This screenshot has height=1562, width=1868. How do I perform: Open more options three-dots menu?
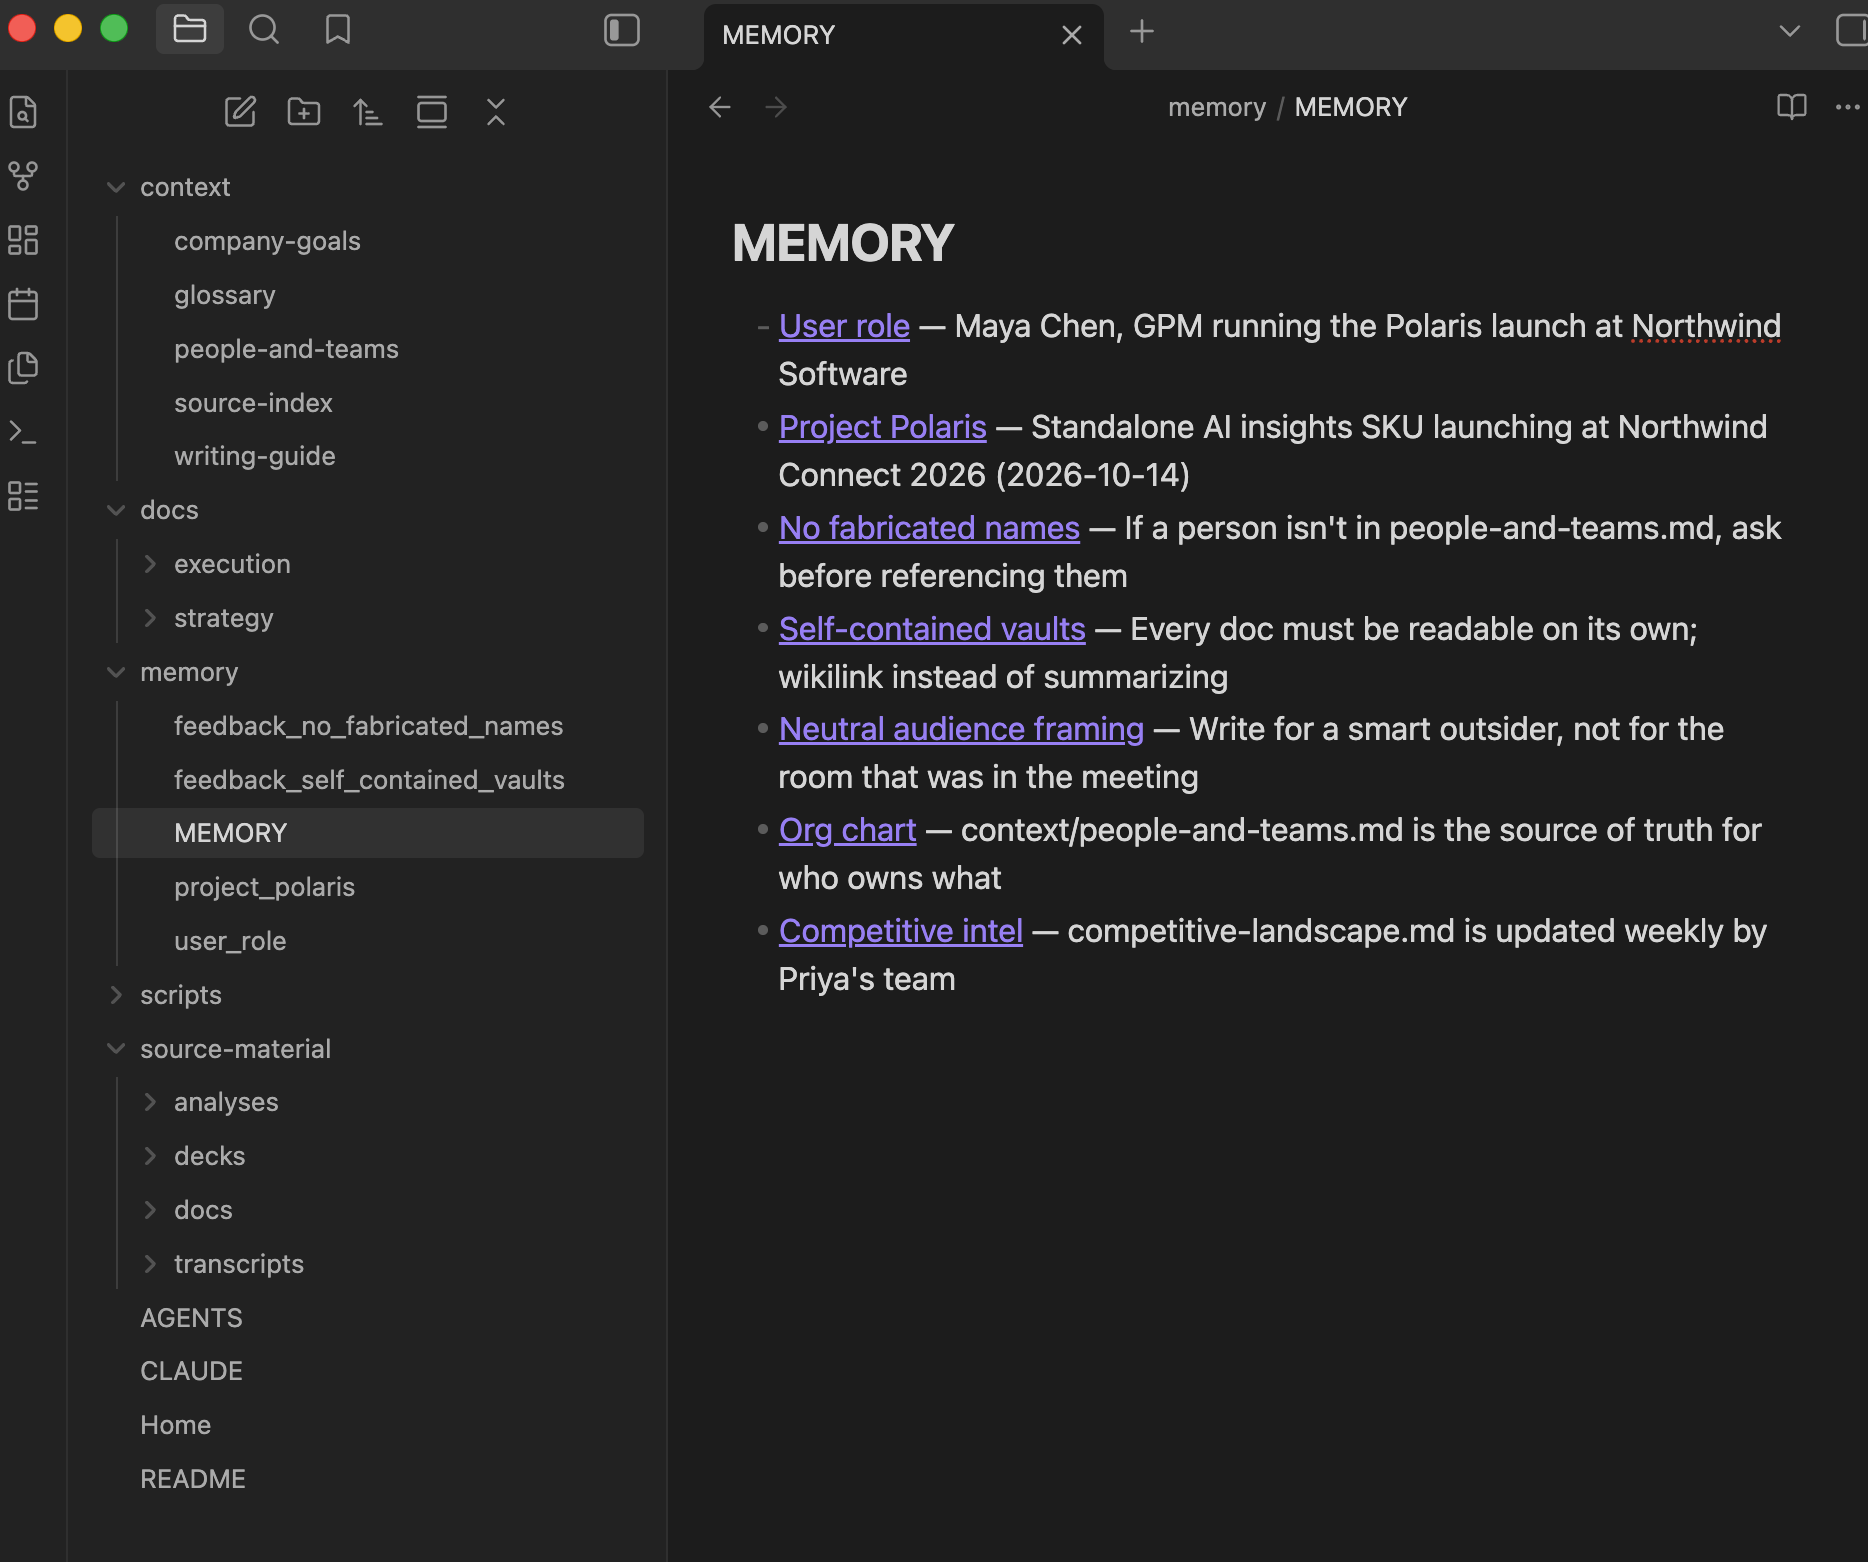[1848, 107]
